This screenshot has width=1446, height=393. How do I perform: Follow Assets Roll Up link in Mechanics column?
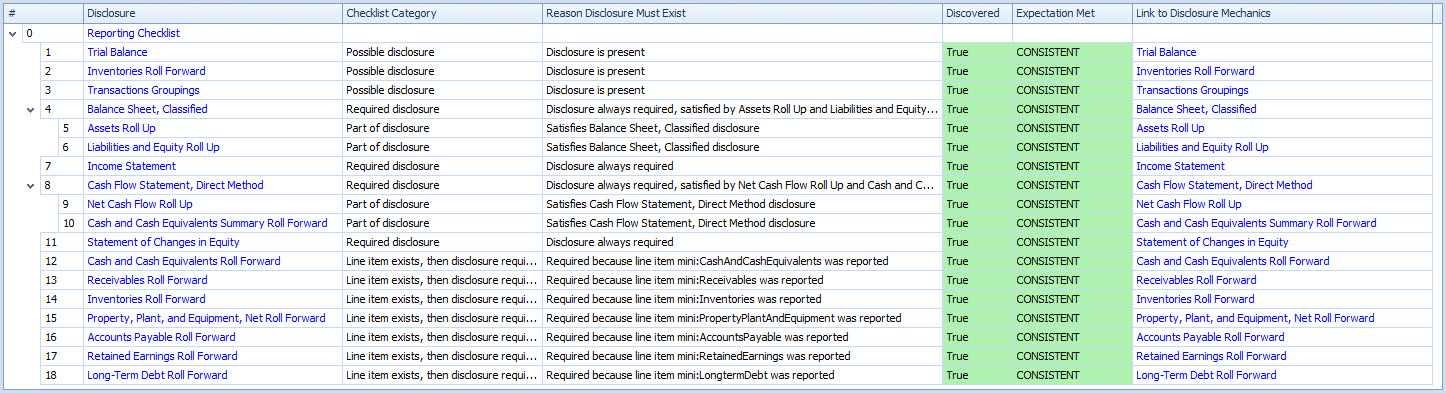point(1170,128)
